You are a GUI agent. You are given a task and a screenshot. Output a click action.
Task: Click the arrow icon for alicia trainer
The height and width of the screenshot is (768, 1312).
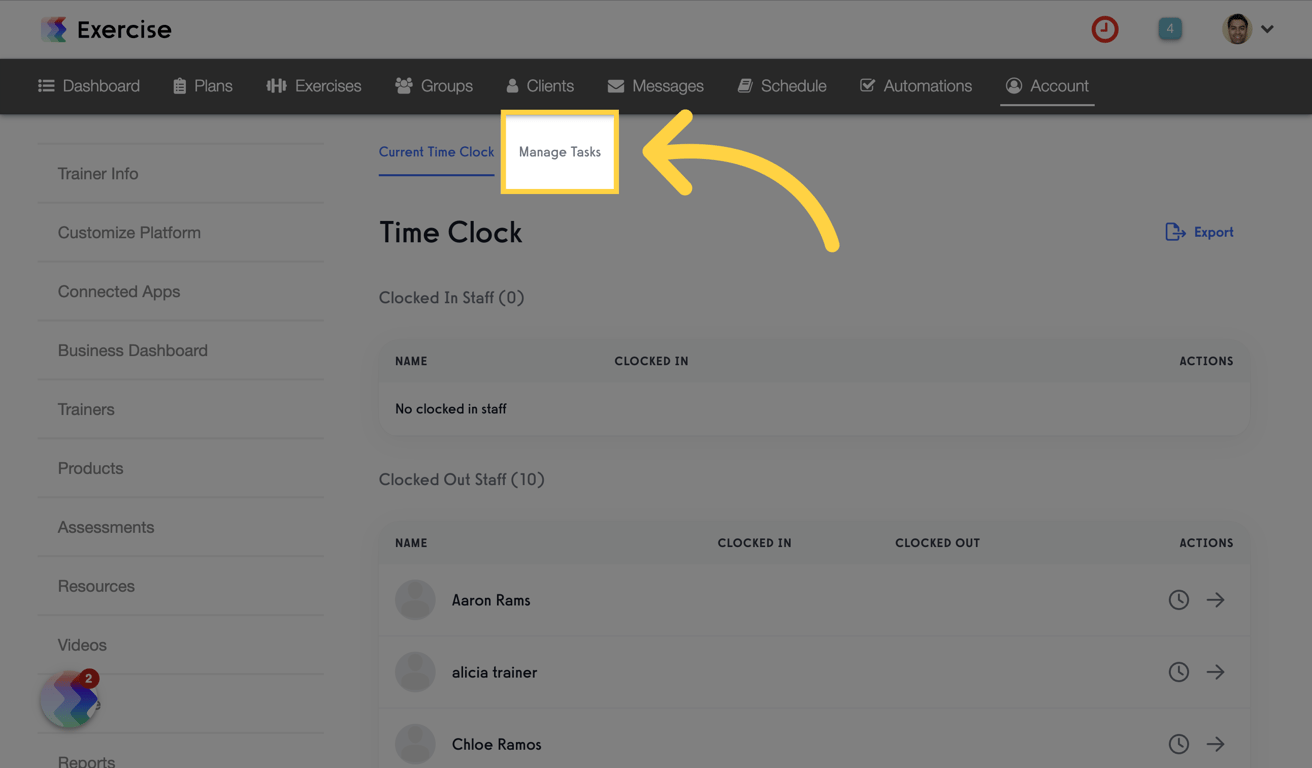tap(1215, 672)
